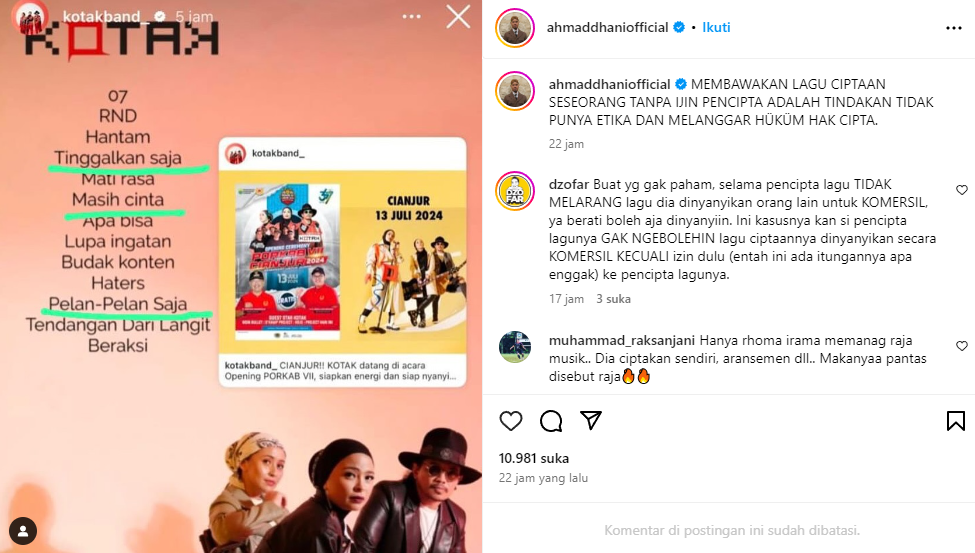Share the post via the paper plane icon
Image resolution: width=975 pixels, height=553 pixels.
click(591, 421)
